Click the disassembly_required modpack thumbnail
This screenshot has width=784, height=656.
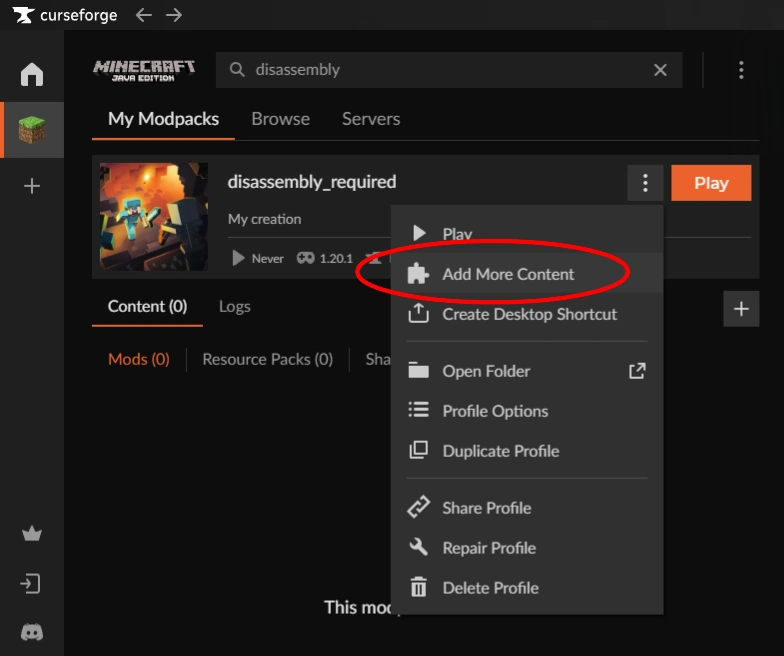pyautogui.click(x=154, y=217)
